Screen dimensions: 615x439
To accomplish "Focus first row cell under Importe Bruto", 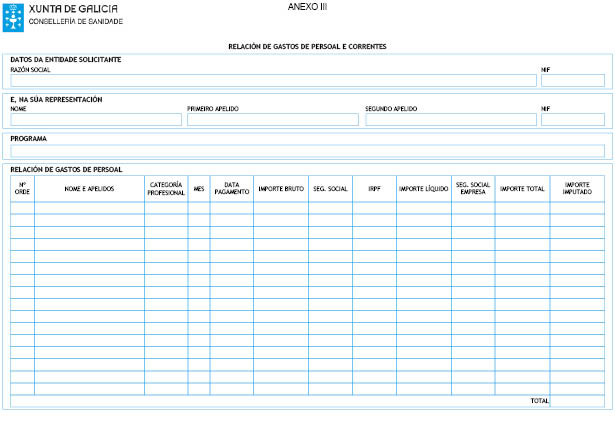I will tap(280, 208).
